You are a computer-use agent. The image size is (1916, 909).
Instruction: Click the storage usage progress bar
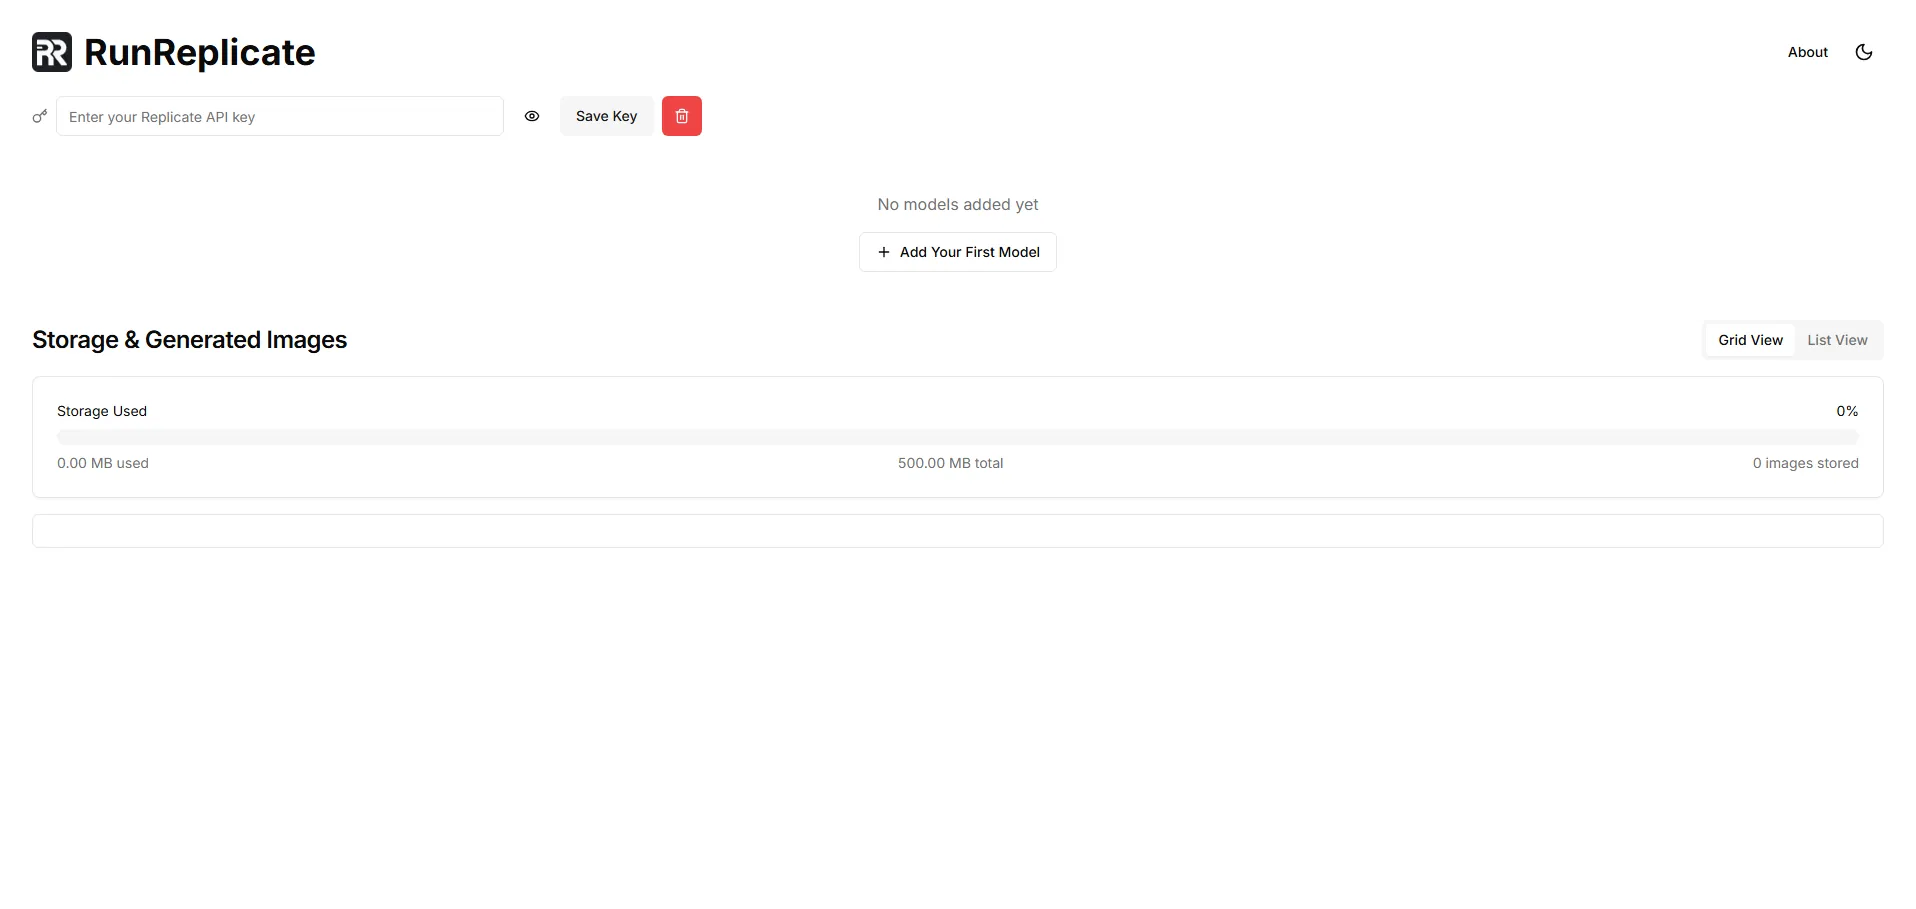click(957, 437)
